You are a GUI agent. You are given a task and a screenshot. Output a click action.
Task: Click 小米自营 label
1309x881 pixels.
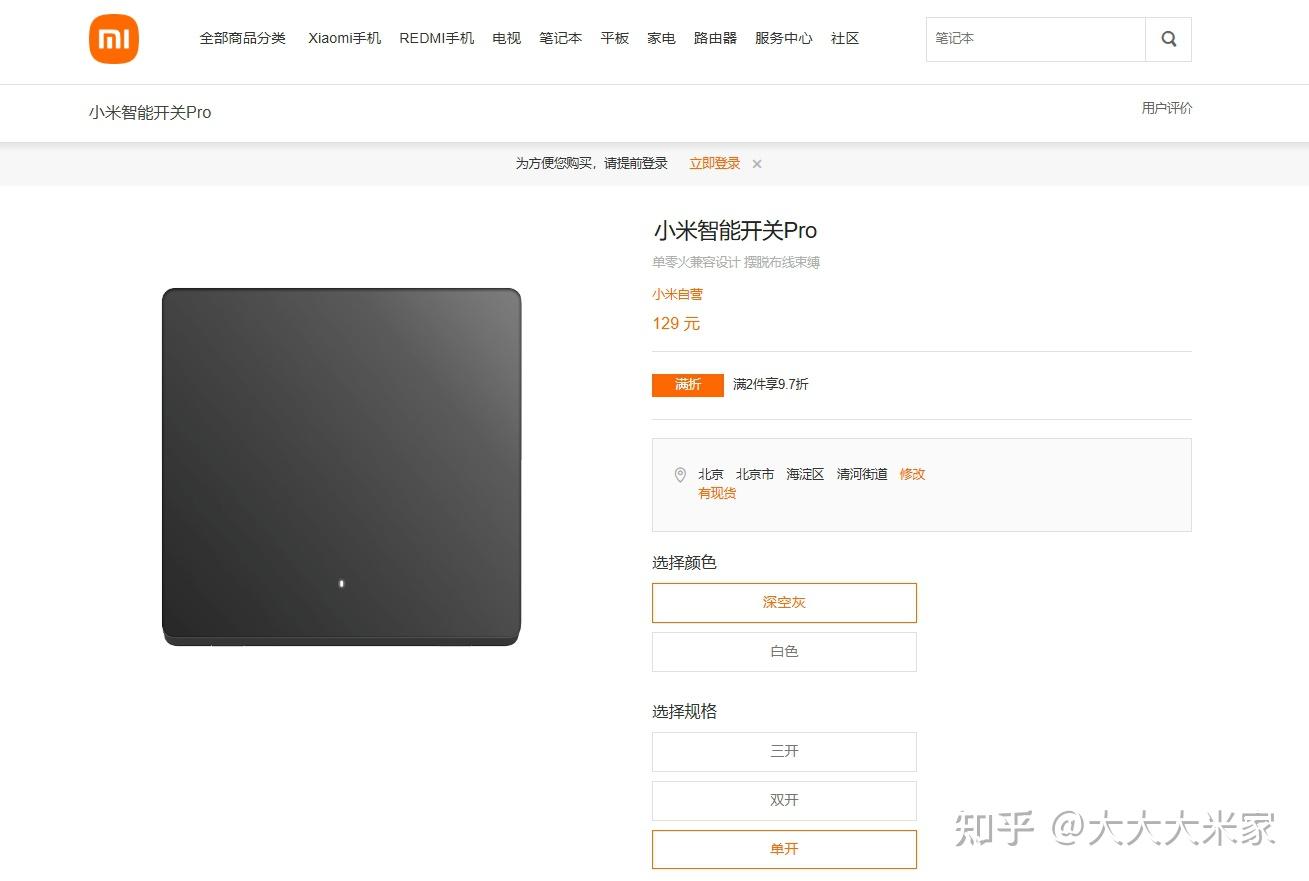(677, 295)
